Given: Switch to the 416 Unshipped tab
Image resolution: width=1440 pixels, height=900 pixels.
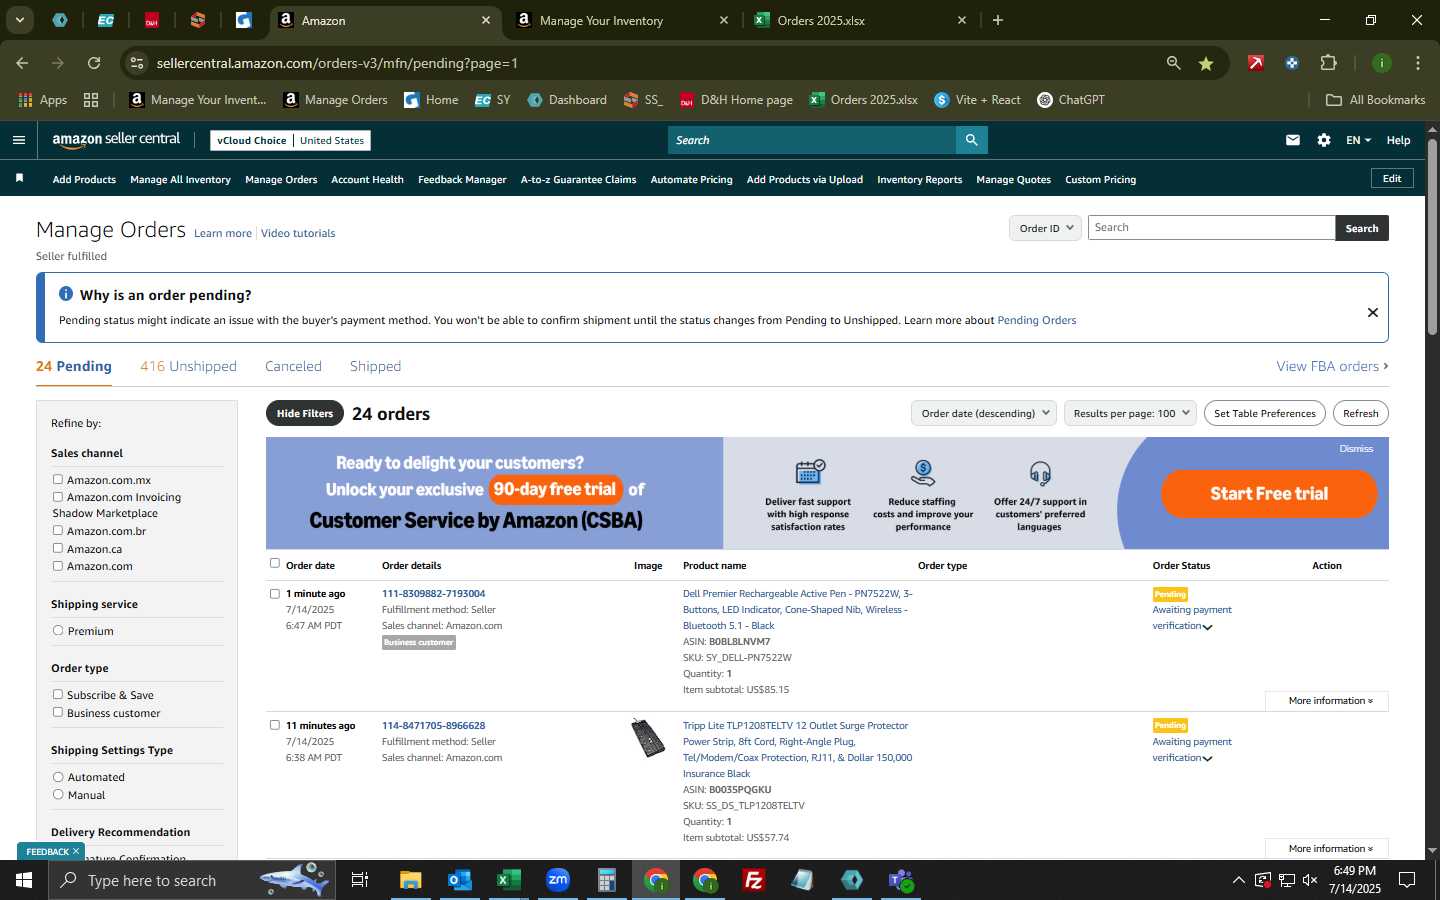Looking at the screenshot, I should [188, 366].
